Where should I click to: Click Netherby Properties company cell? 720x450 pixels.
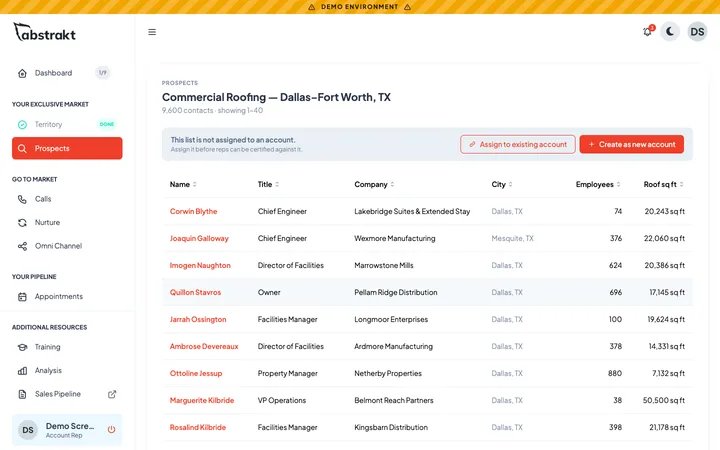(x=388, y=373)
